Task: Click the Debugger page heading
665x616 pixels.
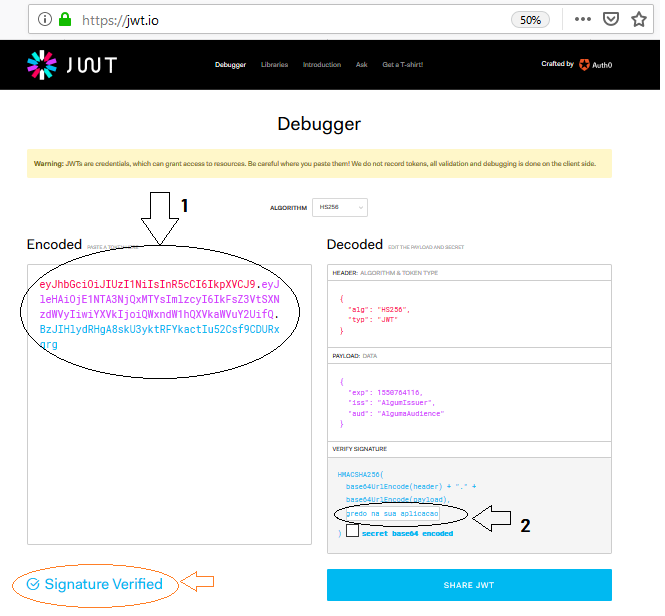Action: tap(319, 124)
